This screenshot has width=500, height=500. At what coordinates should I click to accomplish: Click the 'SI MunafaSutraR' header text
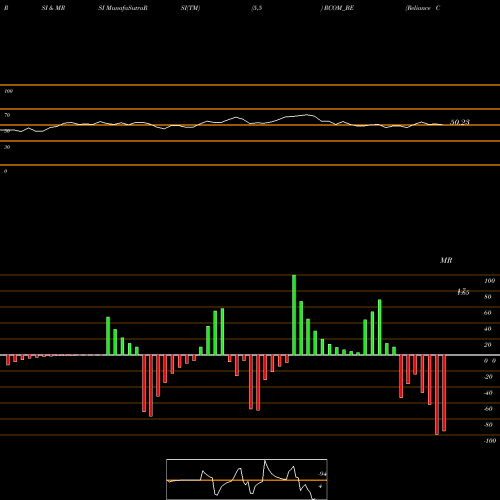[x=123, y=8]
